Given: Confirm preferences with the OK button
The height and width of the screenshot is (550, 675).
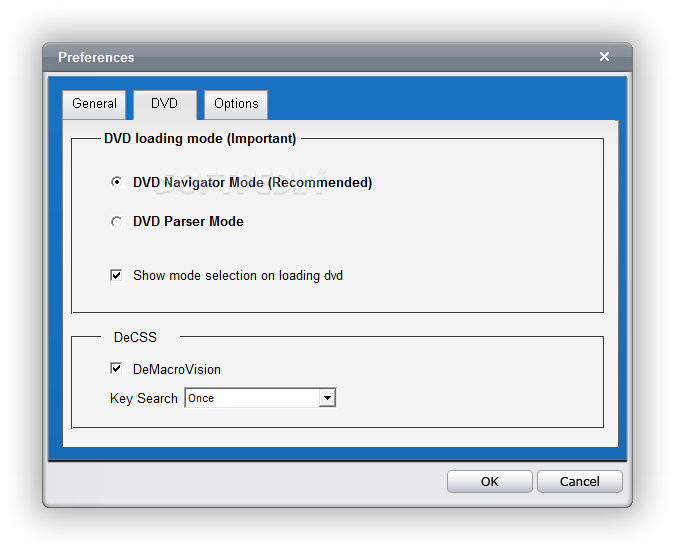Looking at the screenshot, I should pos(489,481).
